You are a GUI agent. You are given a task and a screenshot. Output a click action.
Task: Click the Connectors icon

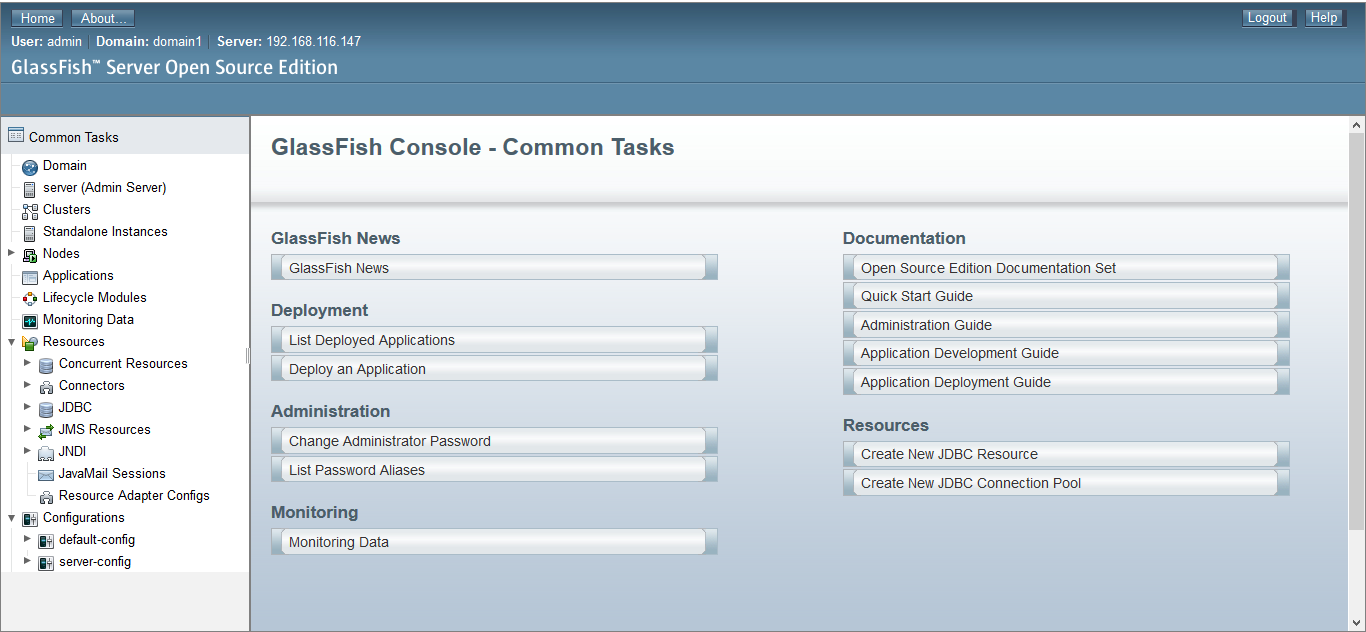pyautogui.click(x=46, y=387)
